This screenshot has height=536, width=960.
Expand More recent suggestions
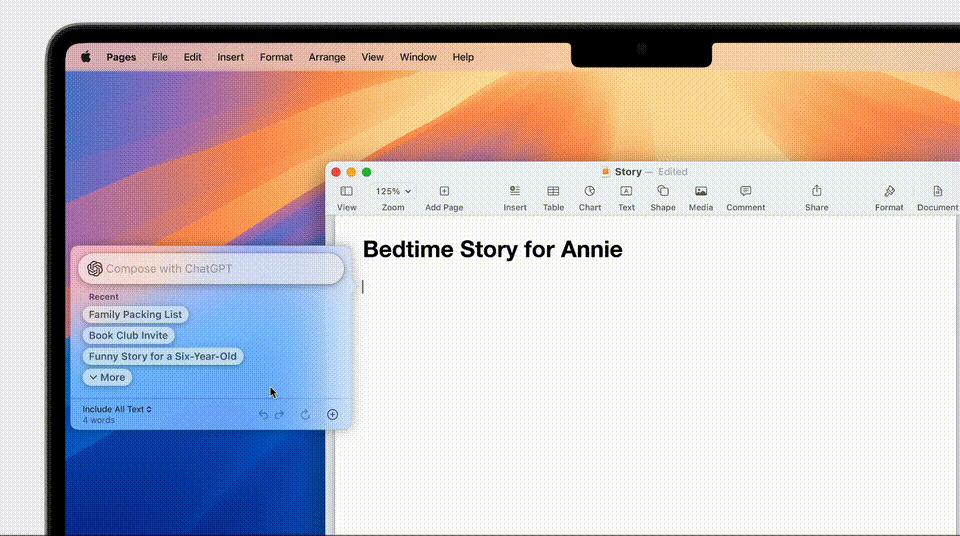coord(107,377)
